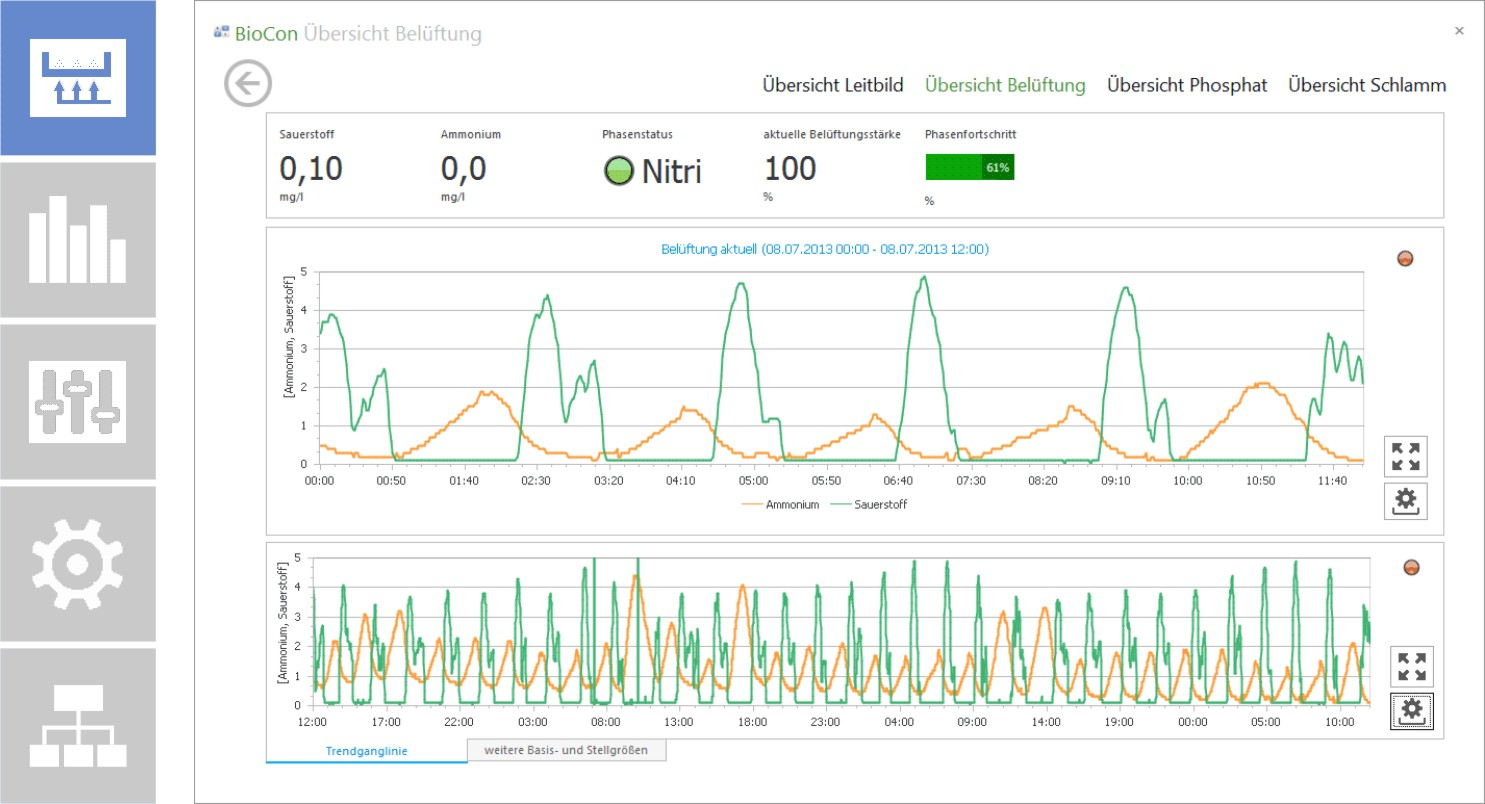This screenshot has width=1485, height=804.
Task: Open the weitere Basis- und Stellgrößen tab
Action: coord(567,749)
